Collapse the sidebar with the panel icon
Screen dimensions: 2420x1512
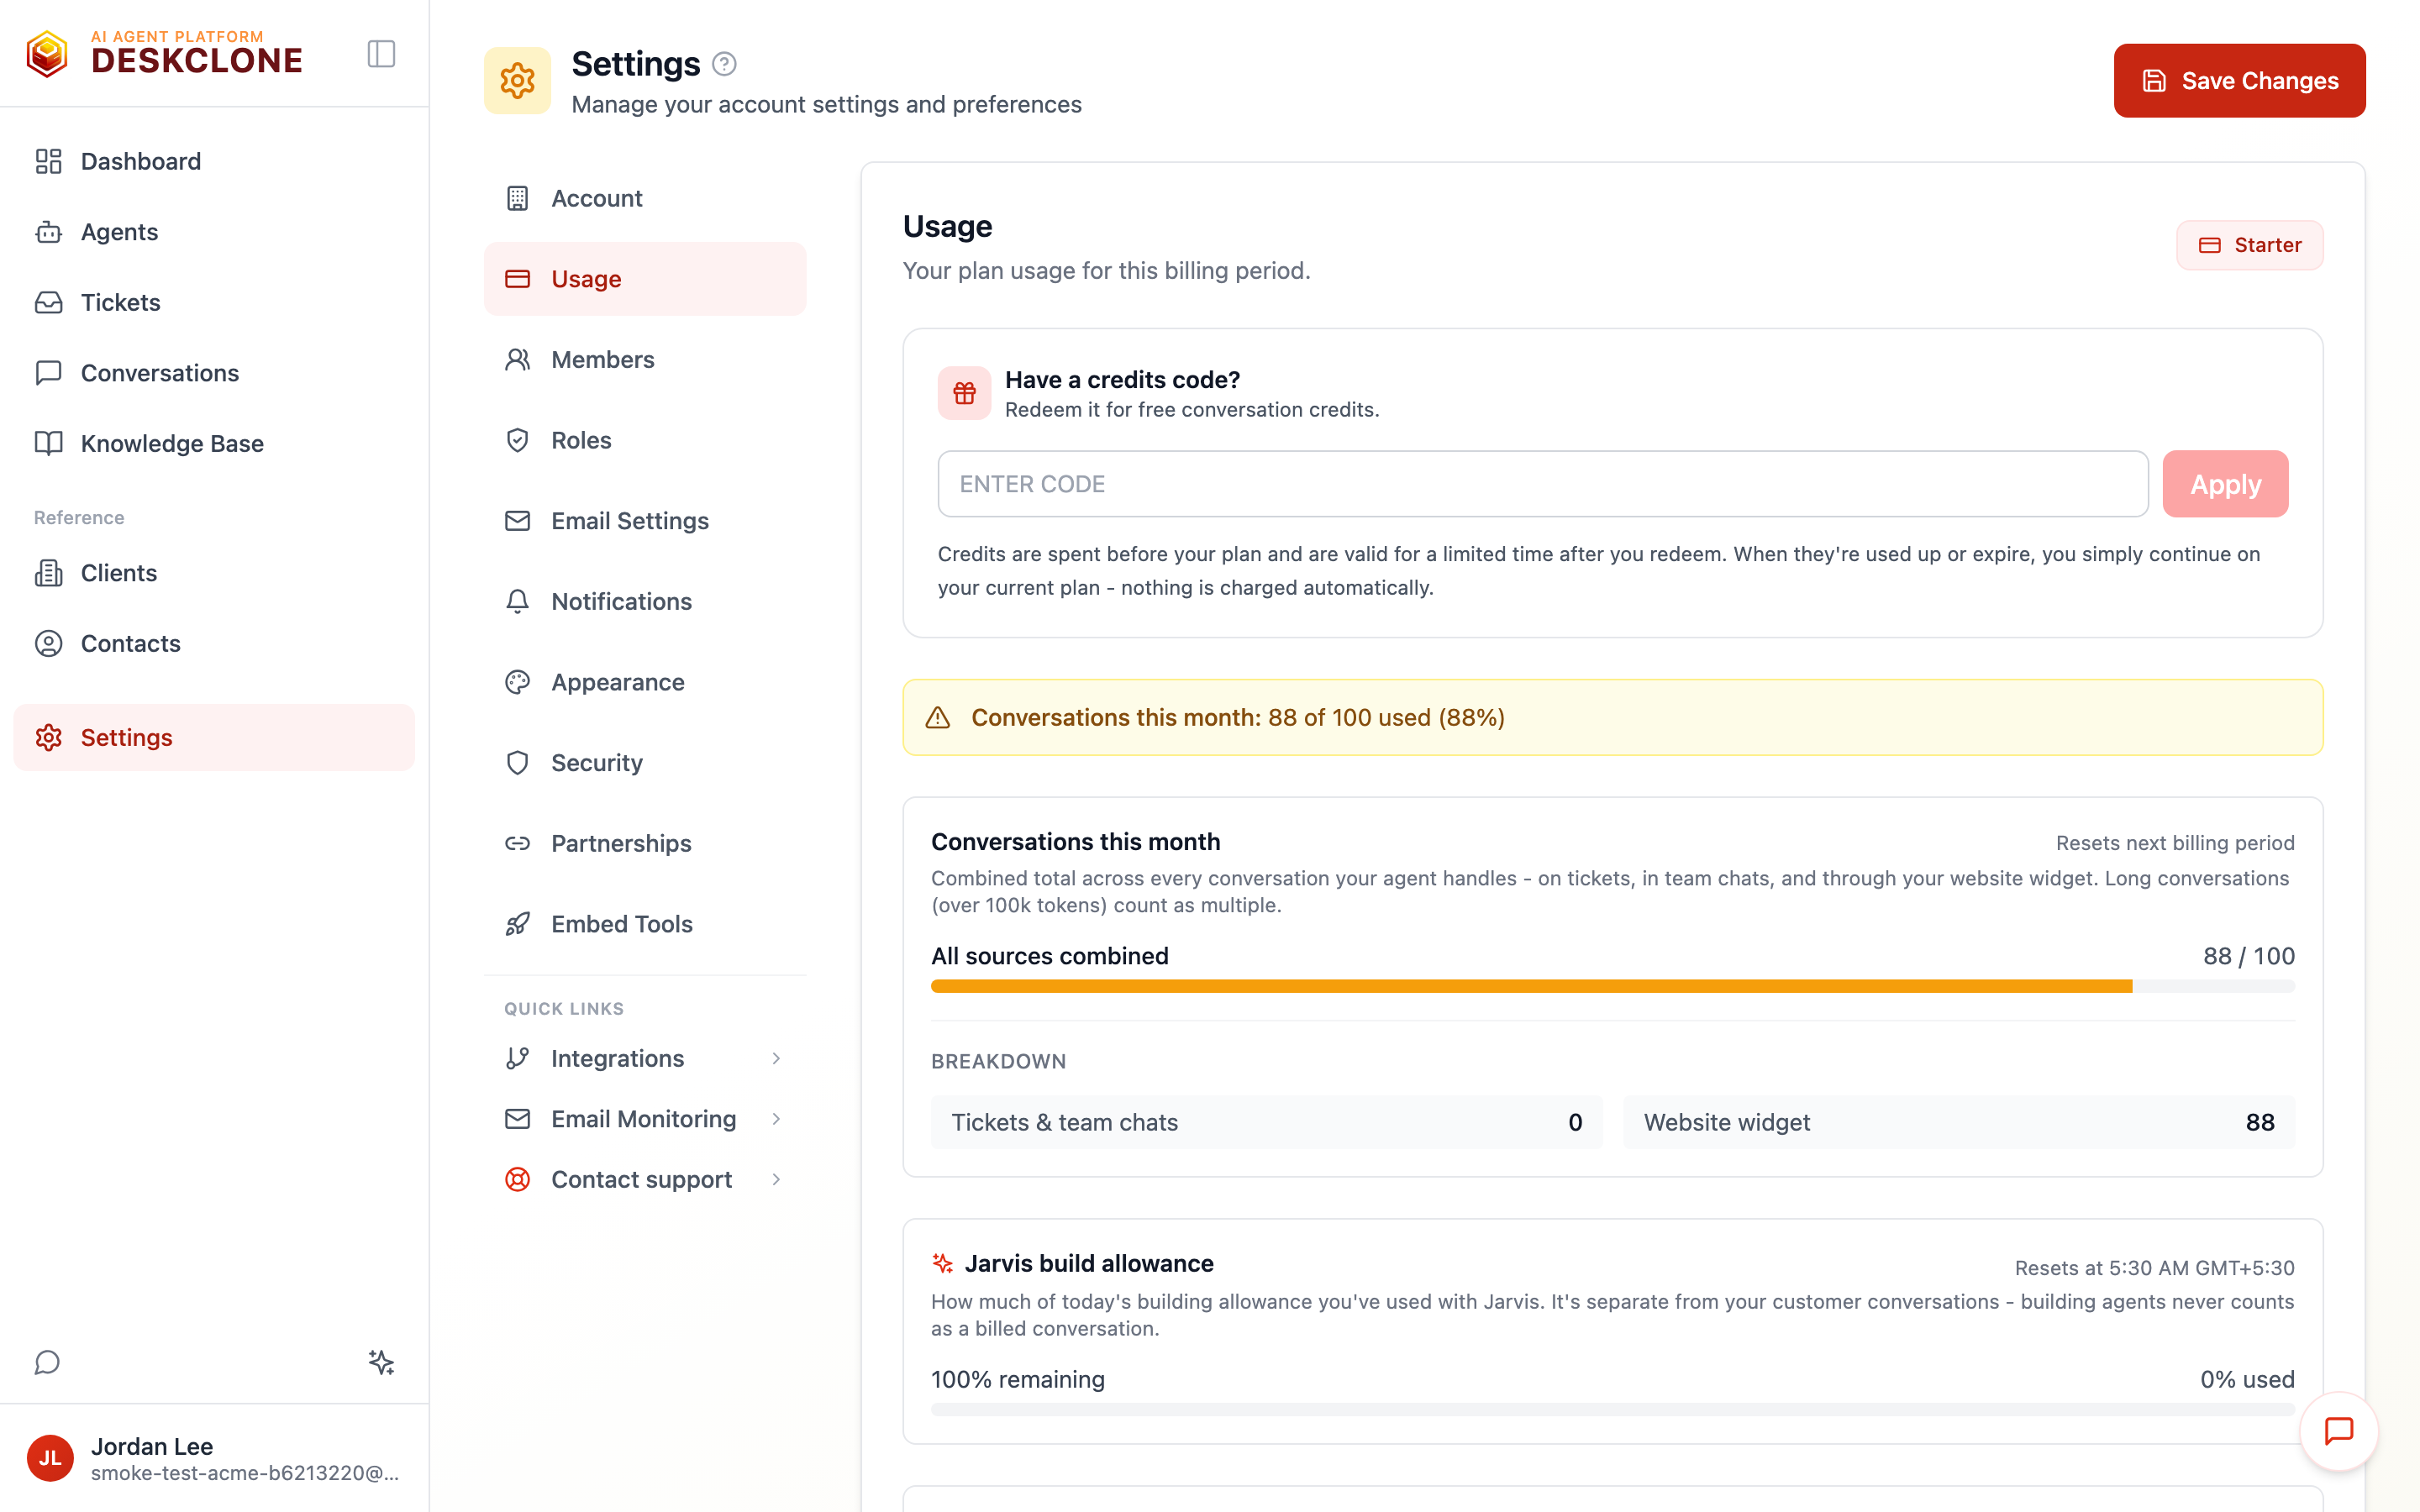381,54
